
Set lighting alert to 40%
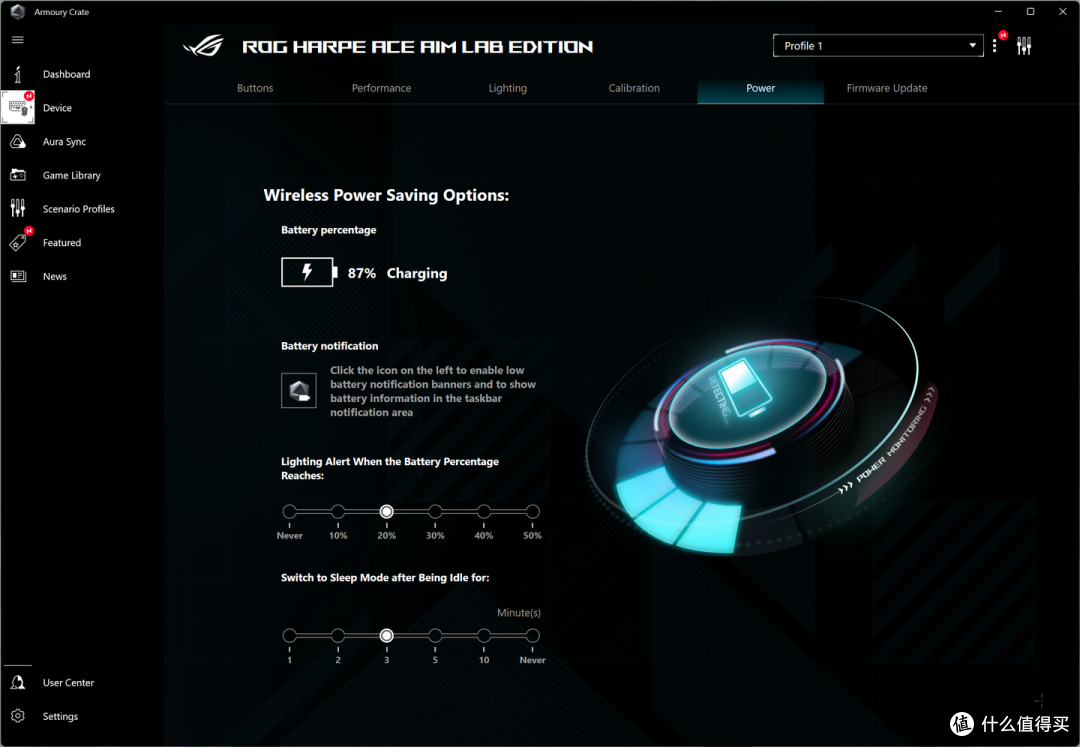(484, 512)
